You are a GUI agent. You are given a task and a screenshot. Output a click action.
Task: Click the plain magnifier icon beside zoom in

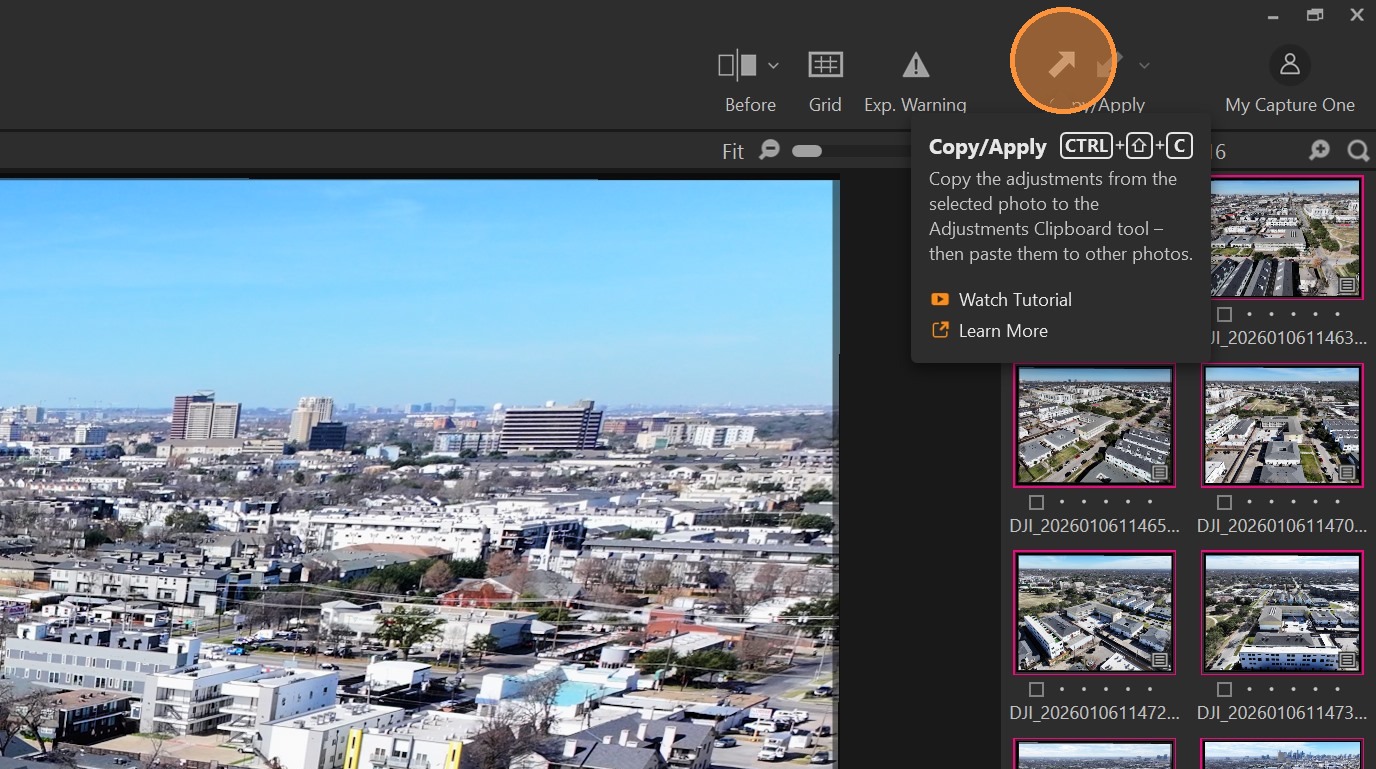point(1358,150)
